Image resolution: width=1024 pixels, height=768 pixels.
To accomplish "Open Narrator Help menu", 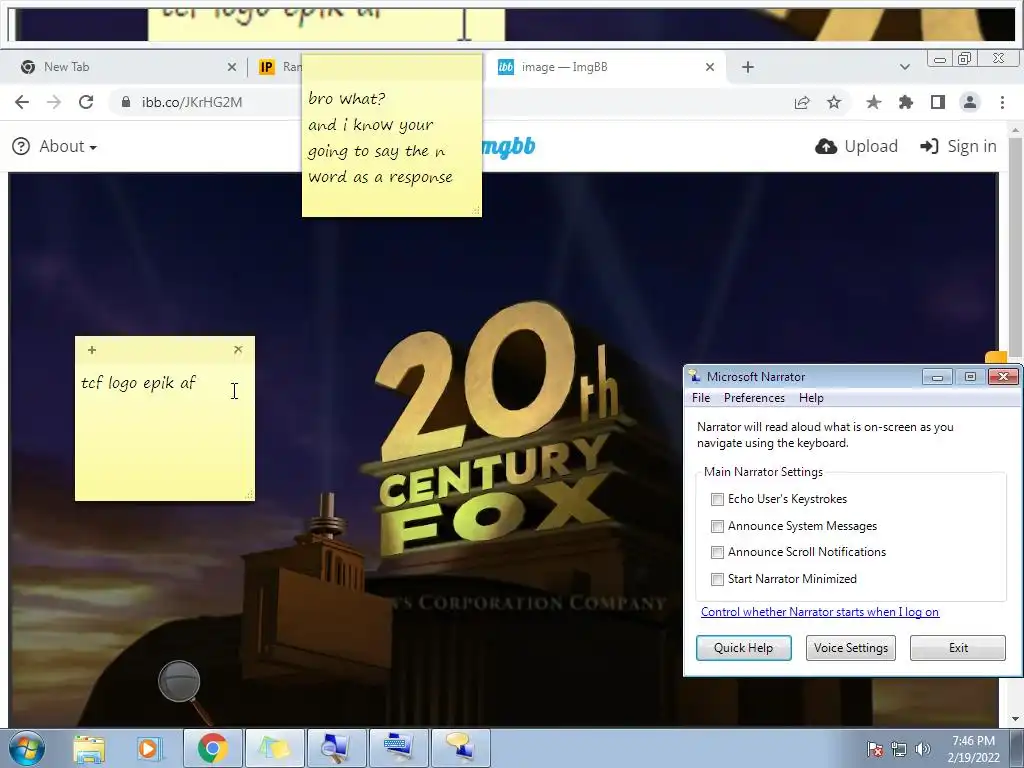I will (x=811, y=398).
